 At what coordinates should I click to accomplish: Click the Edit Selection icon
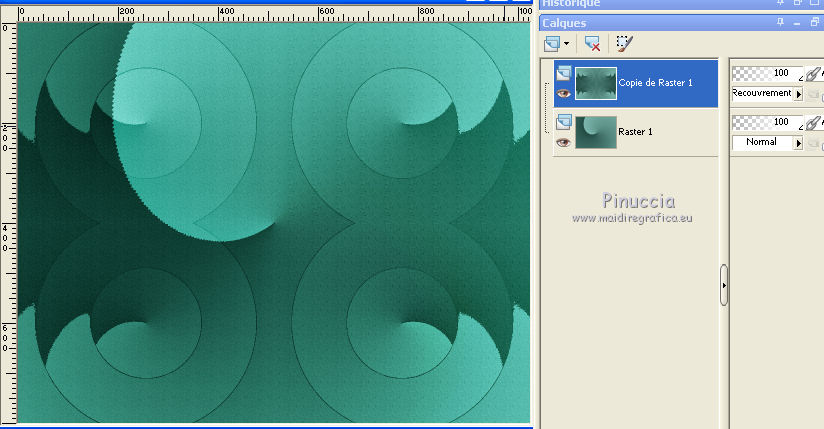point(624,44)
